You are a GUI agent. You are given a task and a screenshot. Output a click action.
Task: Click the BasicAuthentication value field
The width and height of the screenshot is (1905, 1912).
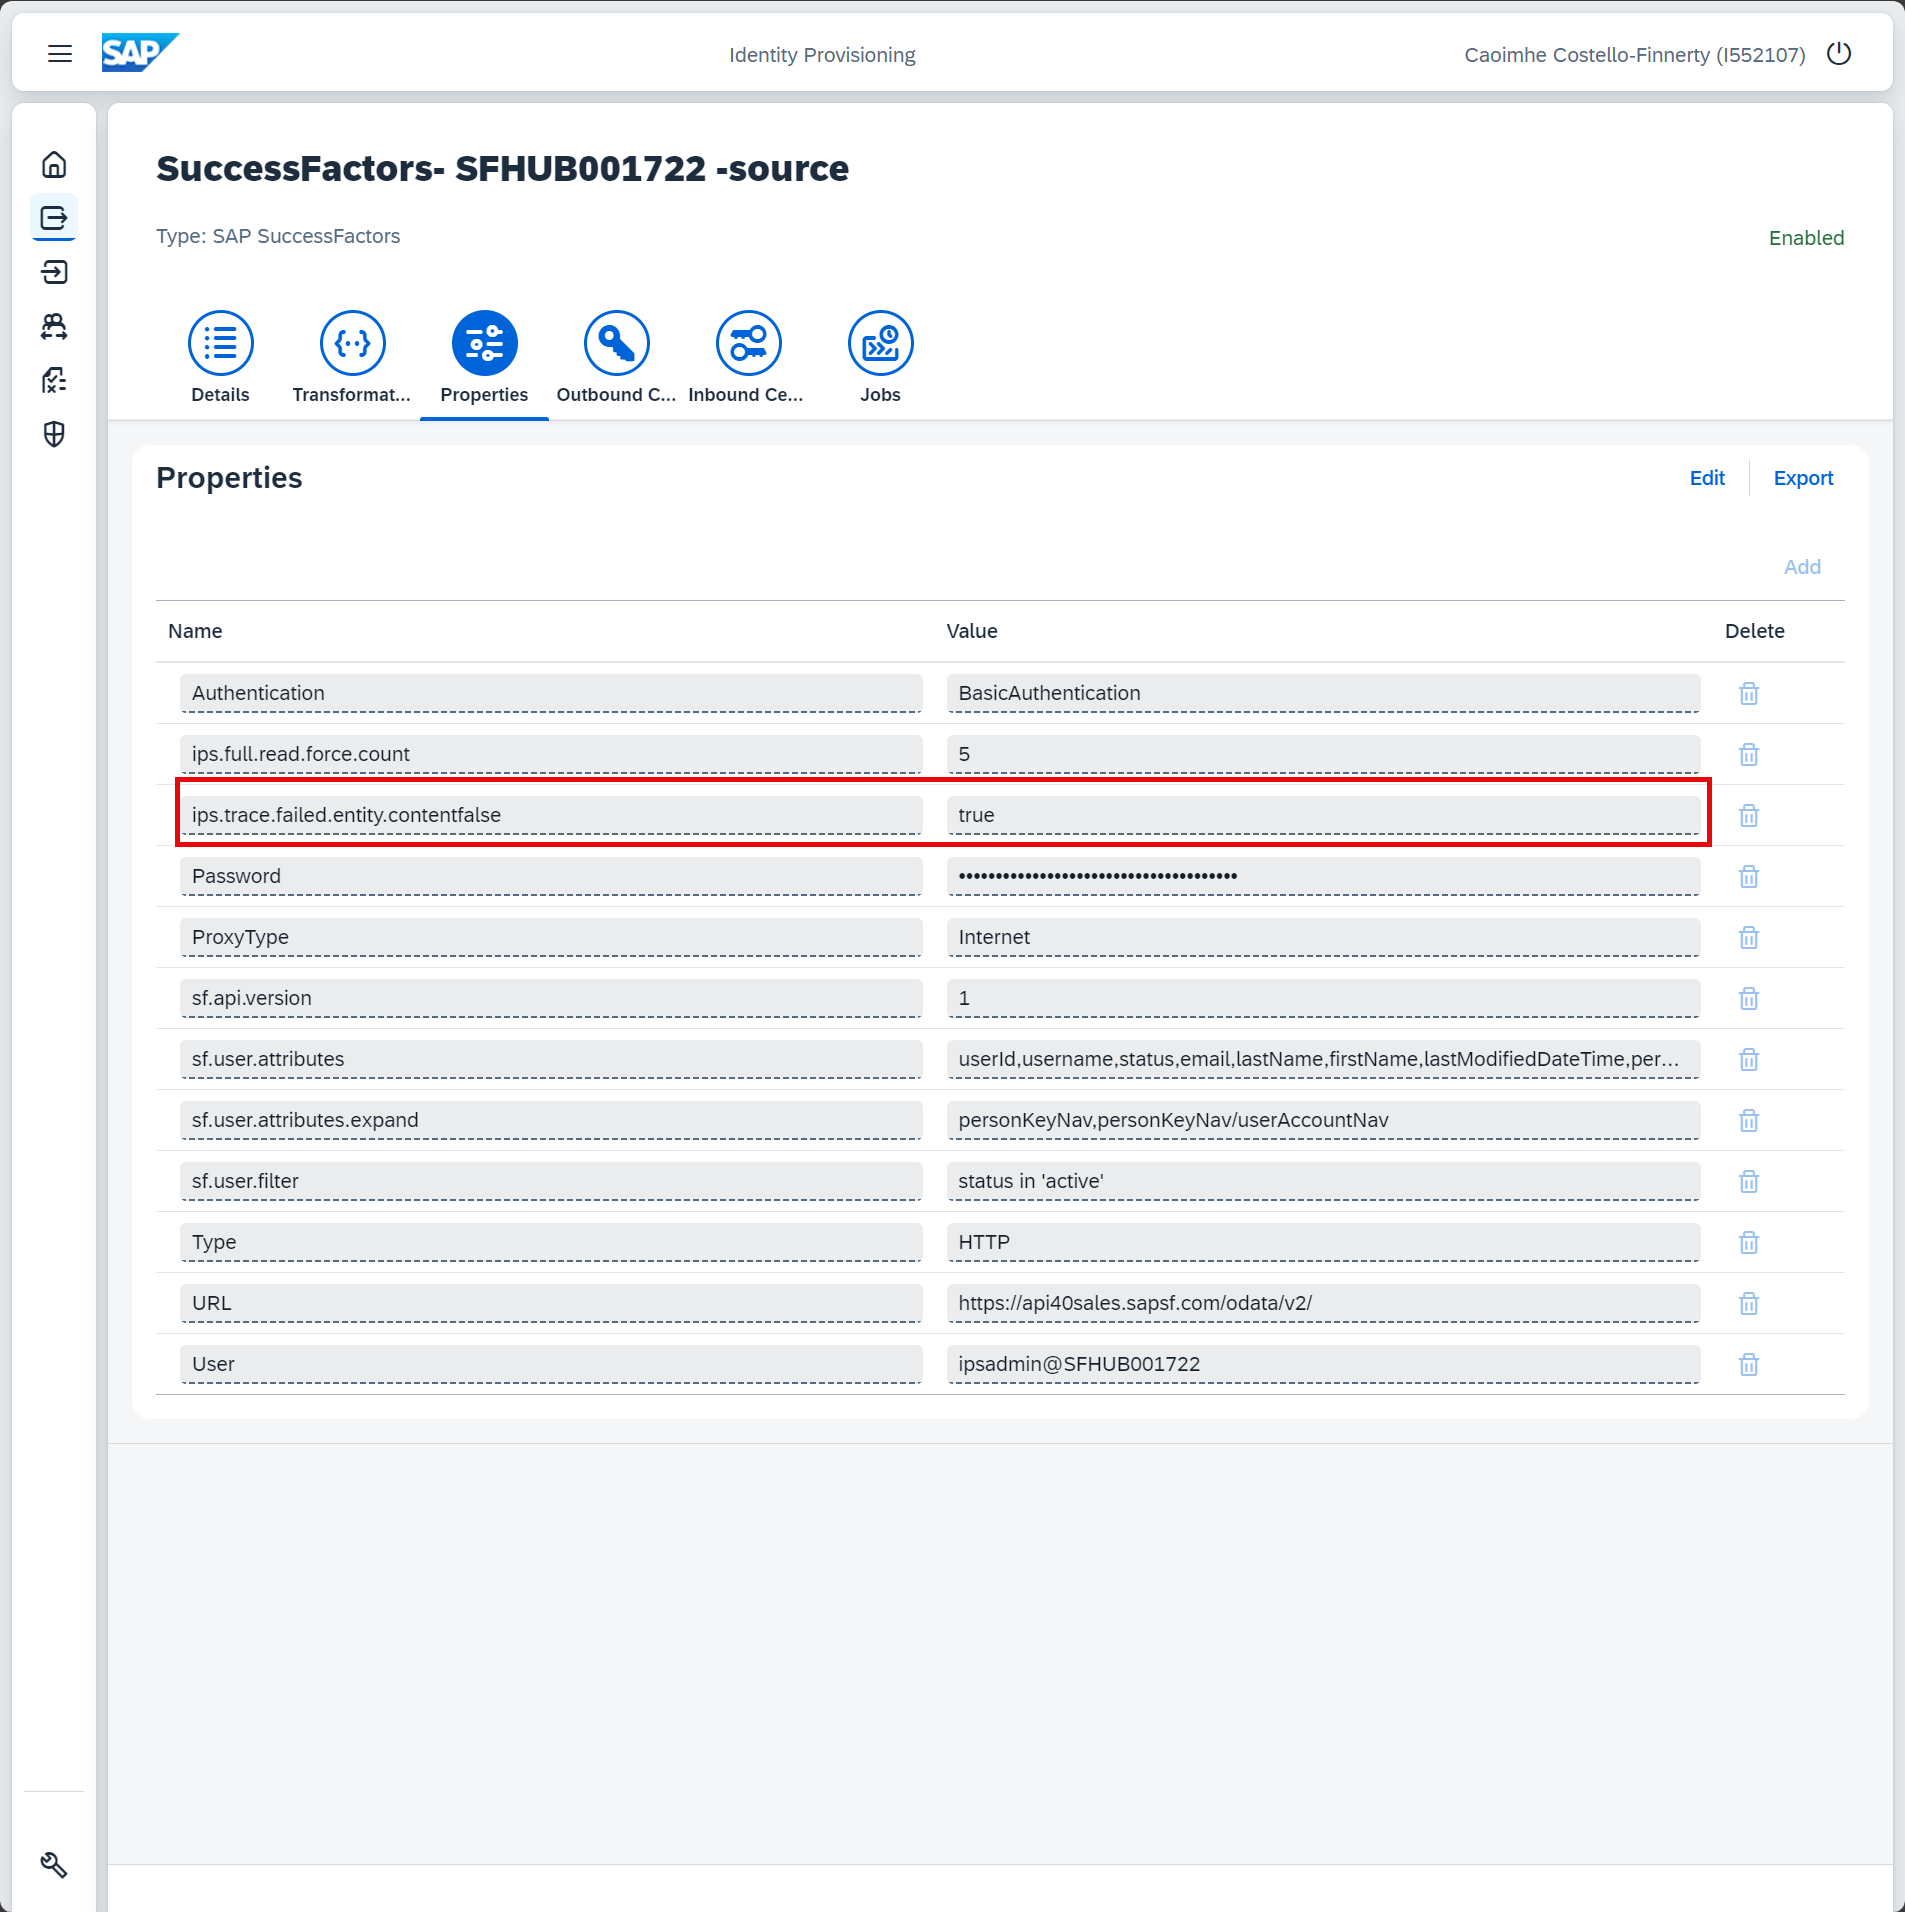(x=1323, y=693)
